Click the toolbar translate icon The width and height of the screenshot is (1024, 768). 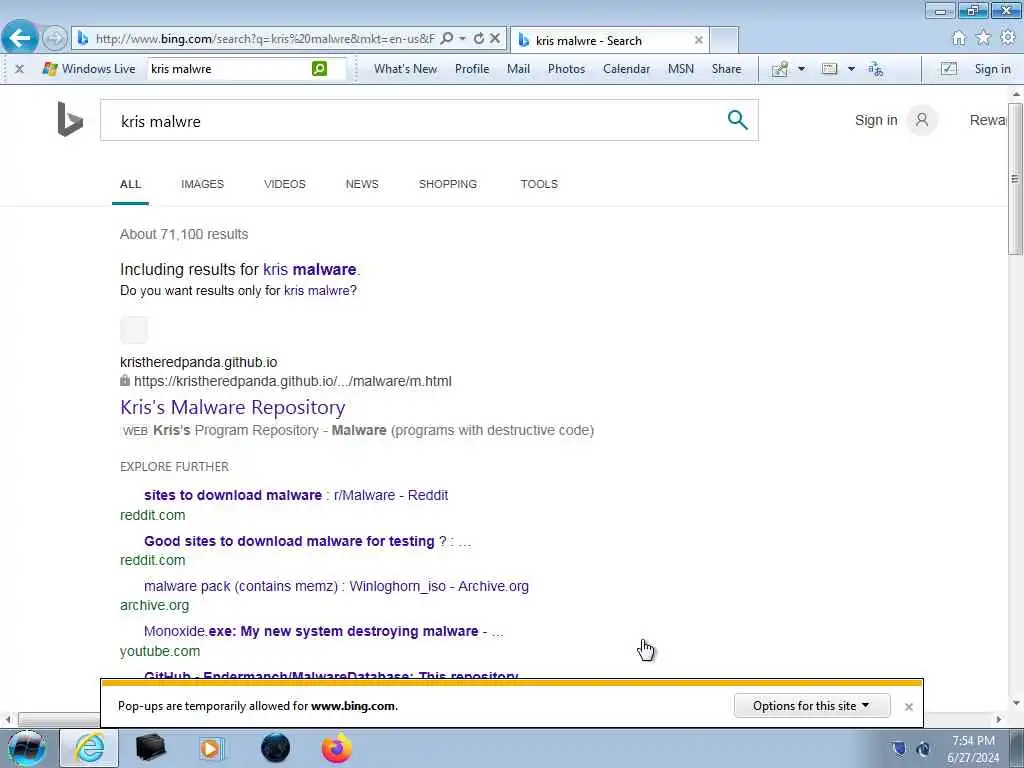click(875, 69)
